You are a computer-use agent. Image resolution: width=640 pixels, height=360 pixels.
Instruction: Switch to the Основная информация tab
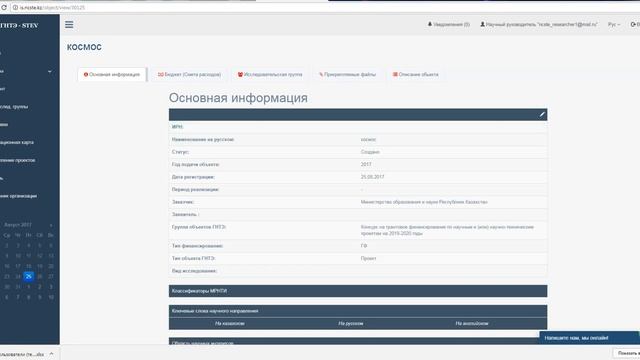(x=112, y=75)
